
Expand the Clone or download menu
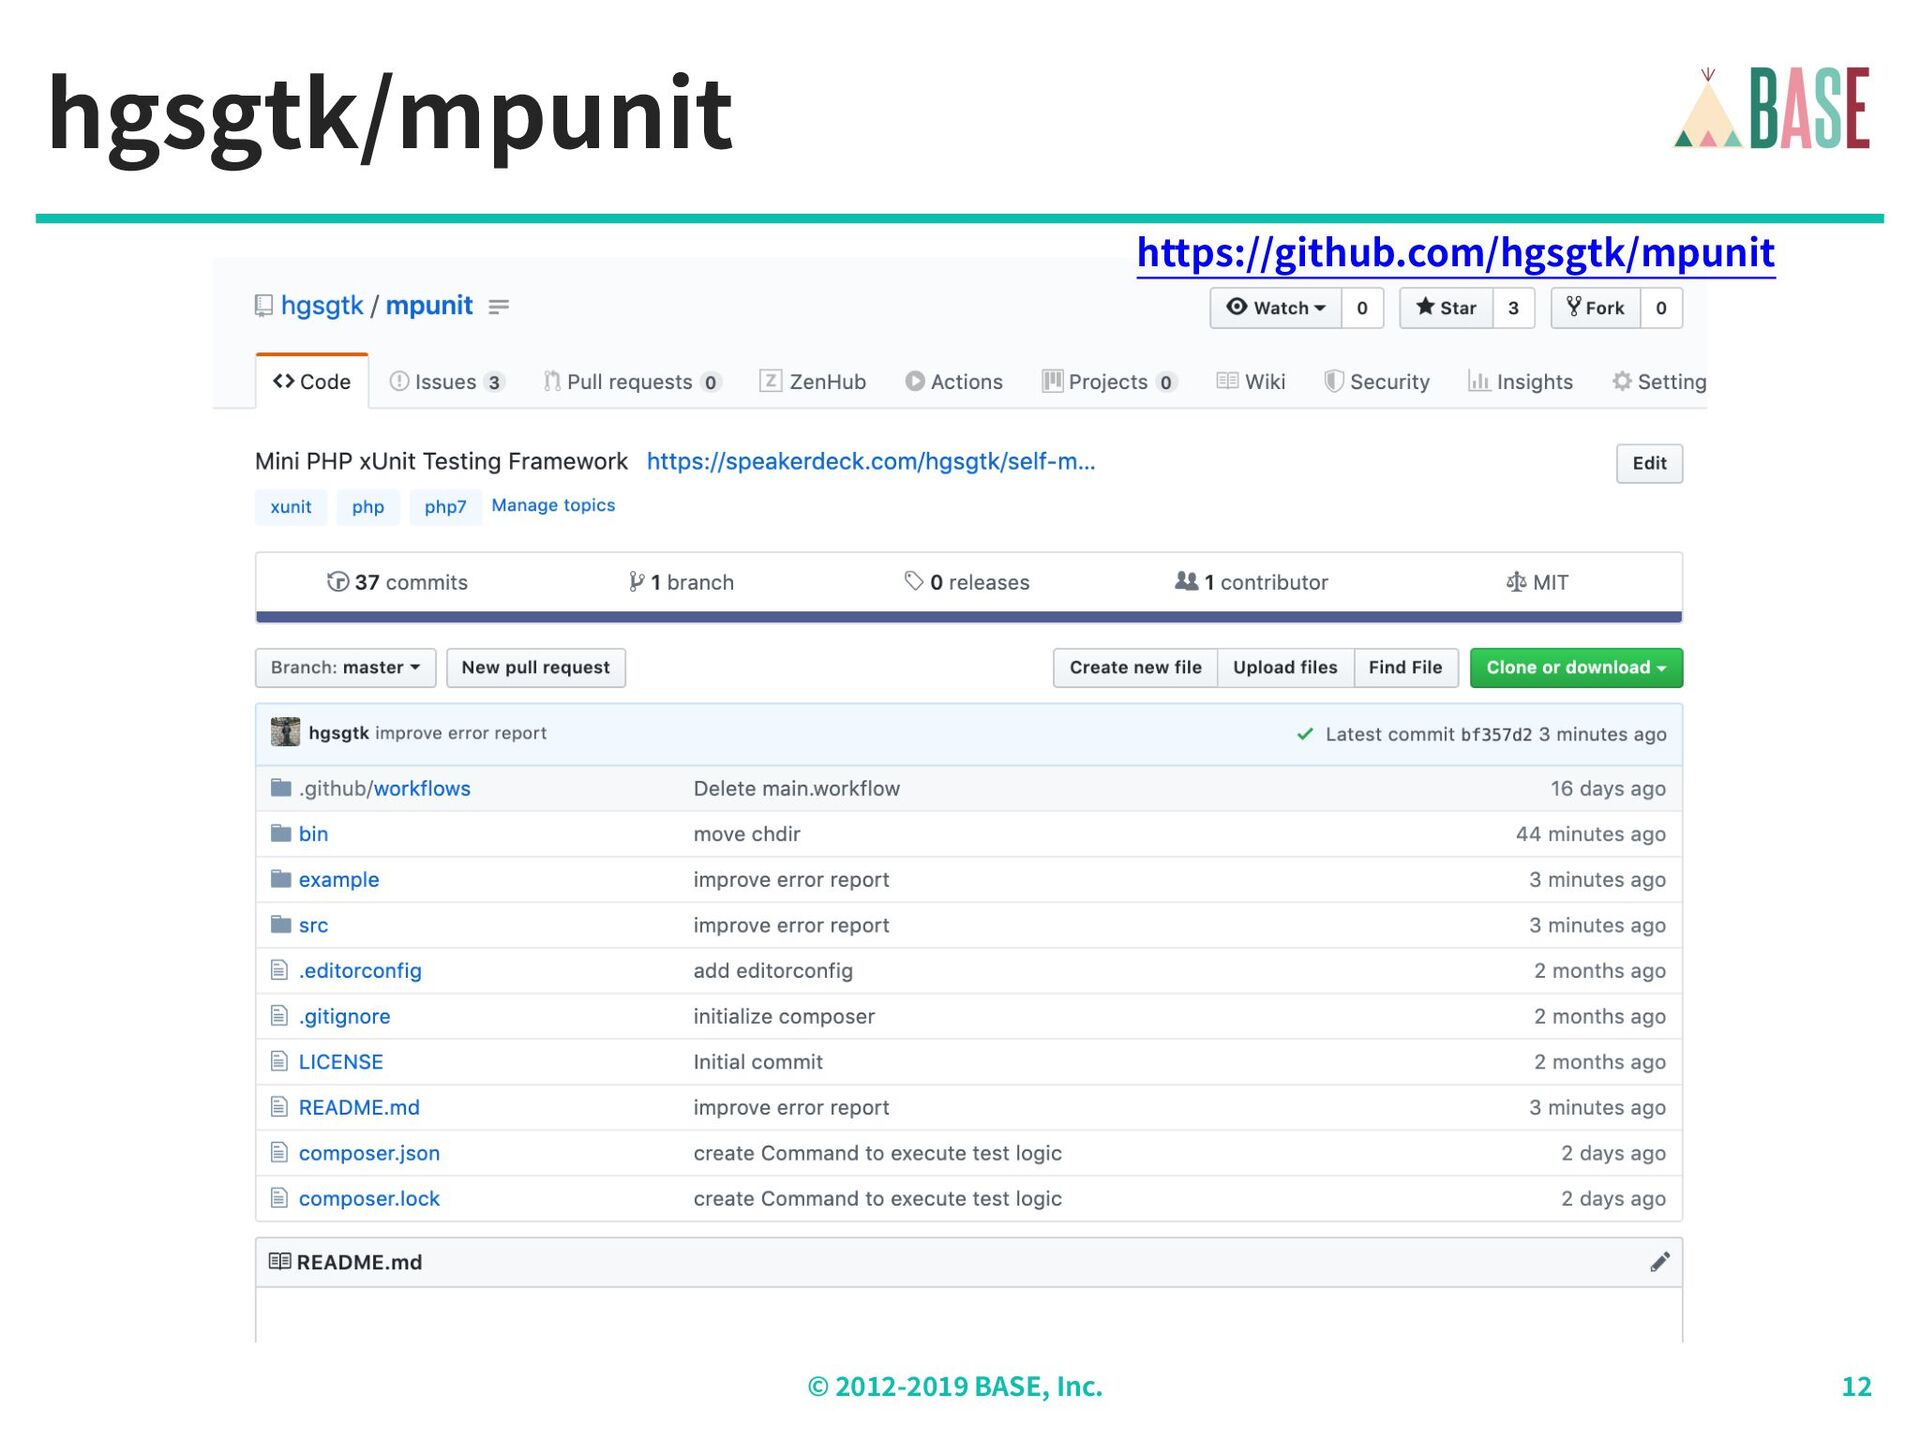click(x=1576, y=668)
